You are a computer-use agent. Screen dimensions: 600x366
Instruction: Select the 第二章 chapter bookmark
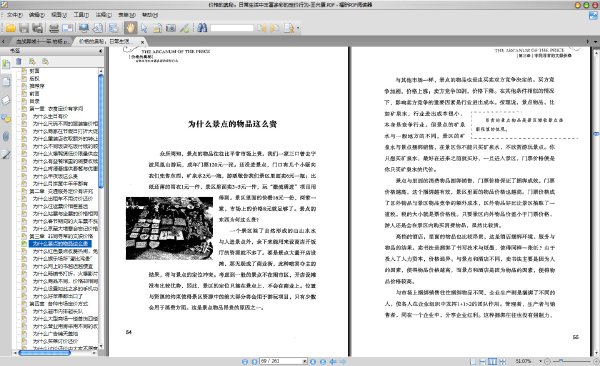pos(61,191)
